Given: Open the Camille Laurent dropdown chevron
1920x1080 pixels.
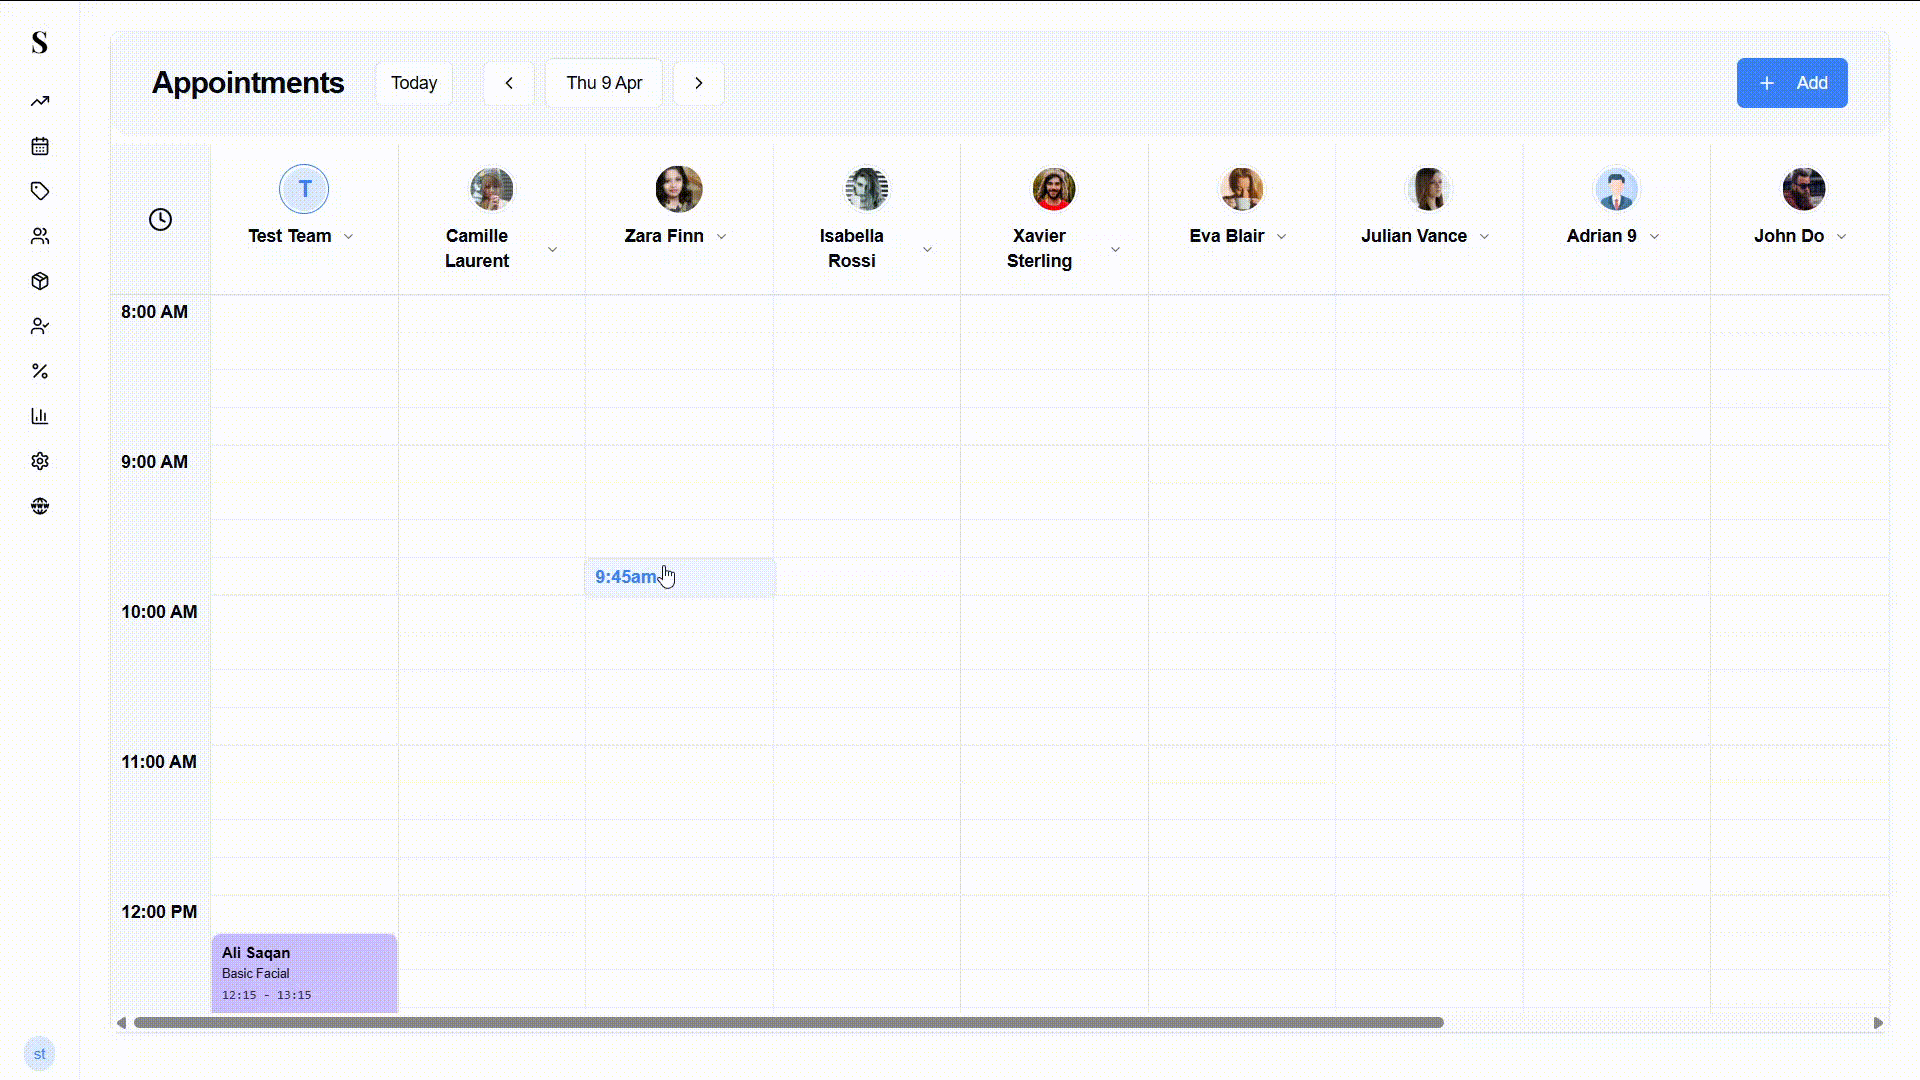Looking at the screenshot, I should [552, 249].
